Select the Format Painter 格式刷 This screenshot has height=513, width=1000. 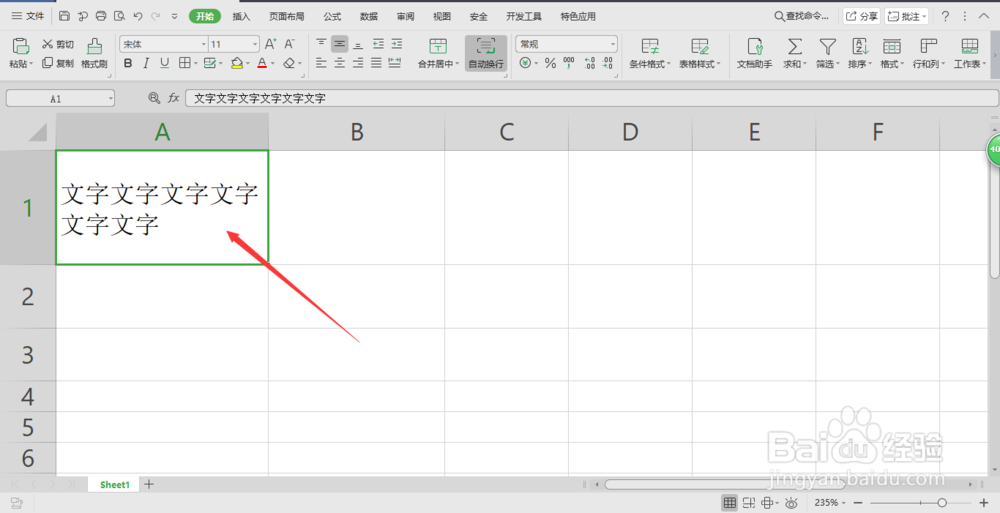click(94, 53)
